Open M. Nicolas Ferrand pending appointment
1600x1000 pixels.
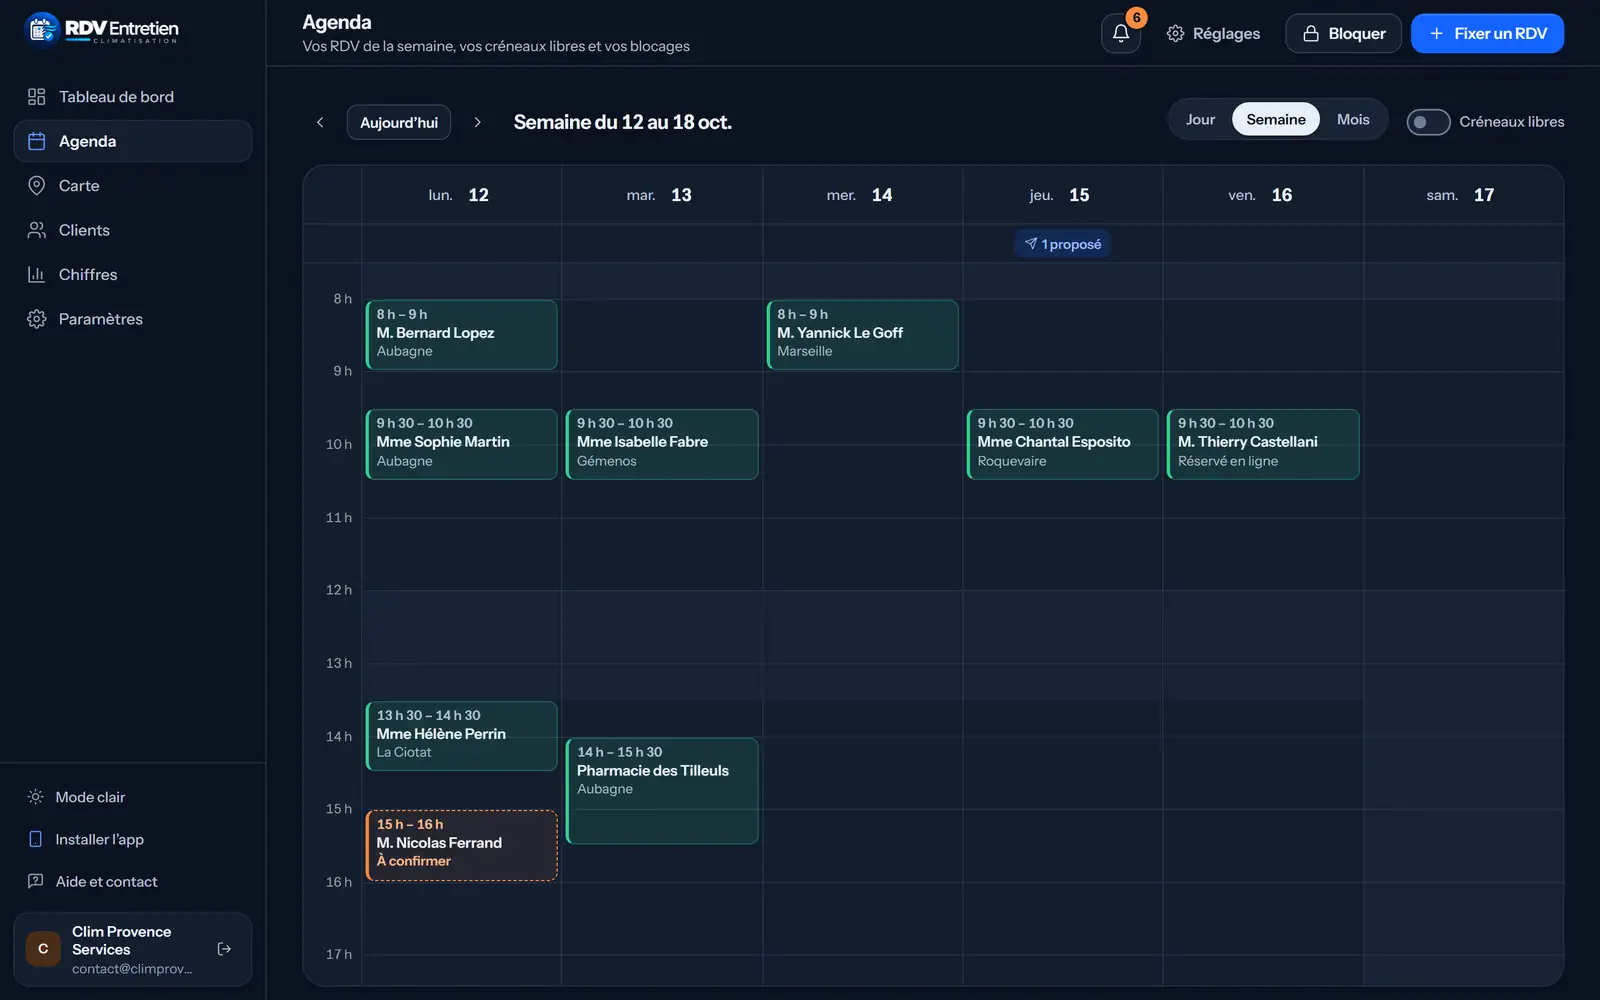click(461, 845)
